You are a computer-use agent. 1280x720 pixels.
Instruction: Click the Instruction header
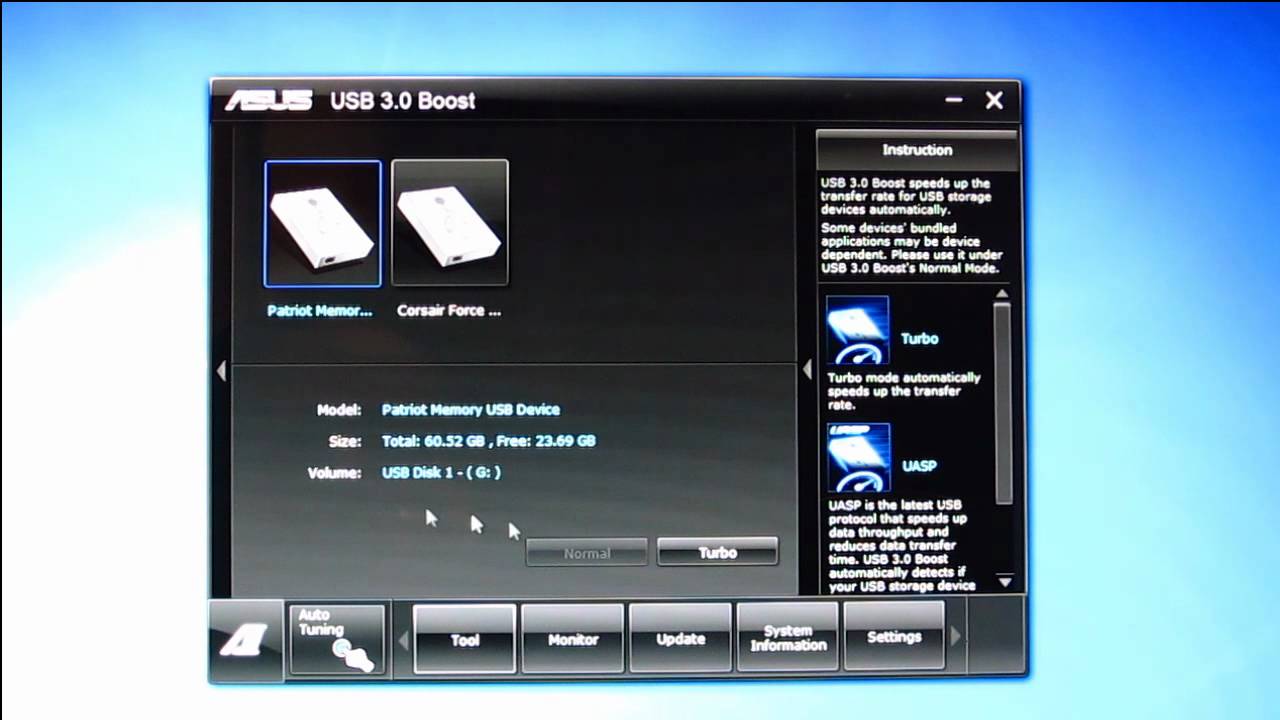[x=917, y=150]
